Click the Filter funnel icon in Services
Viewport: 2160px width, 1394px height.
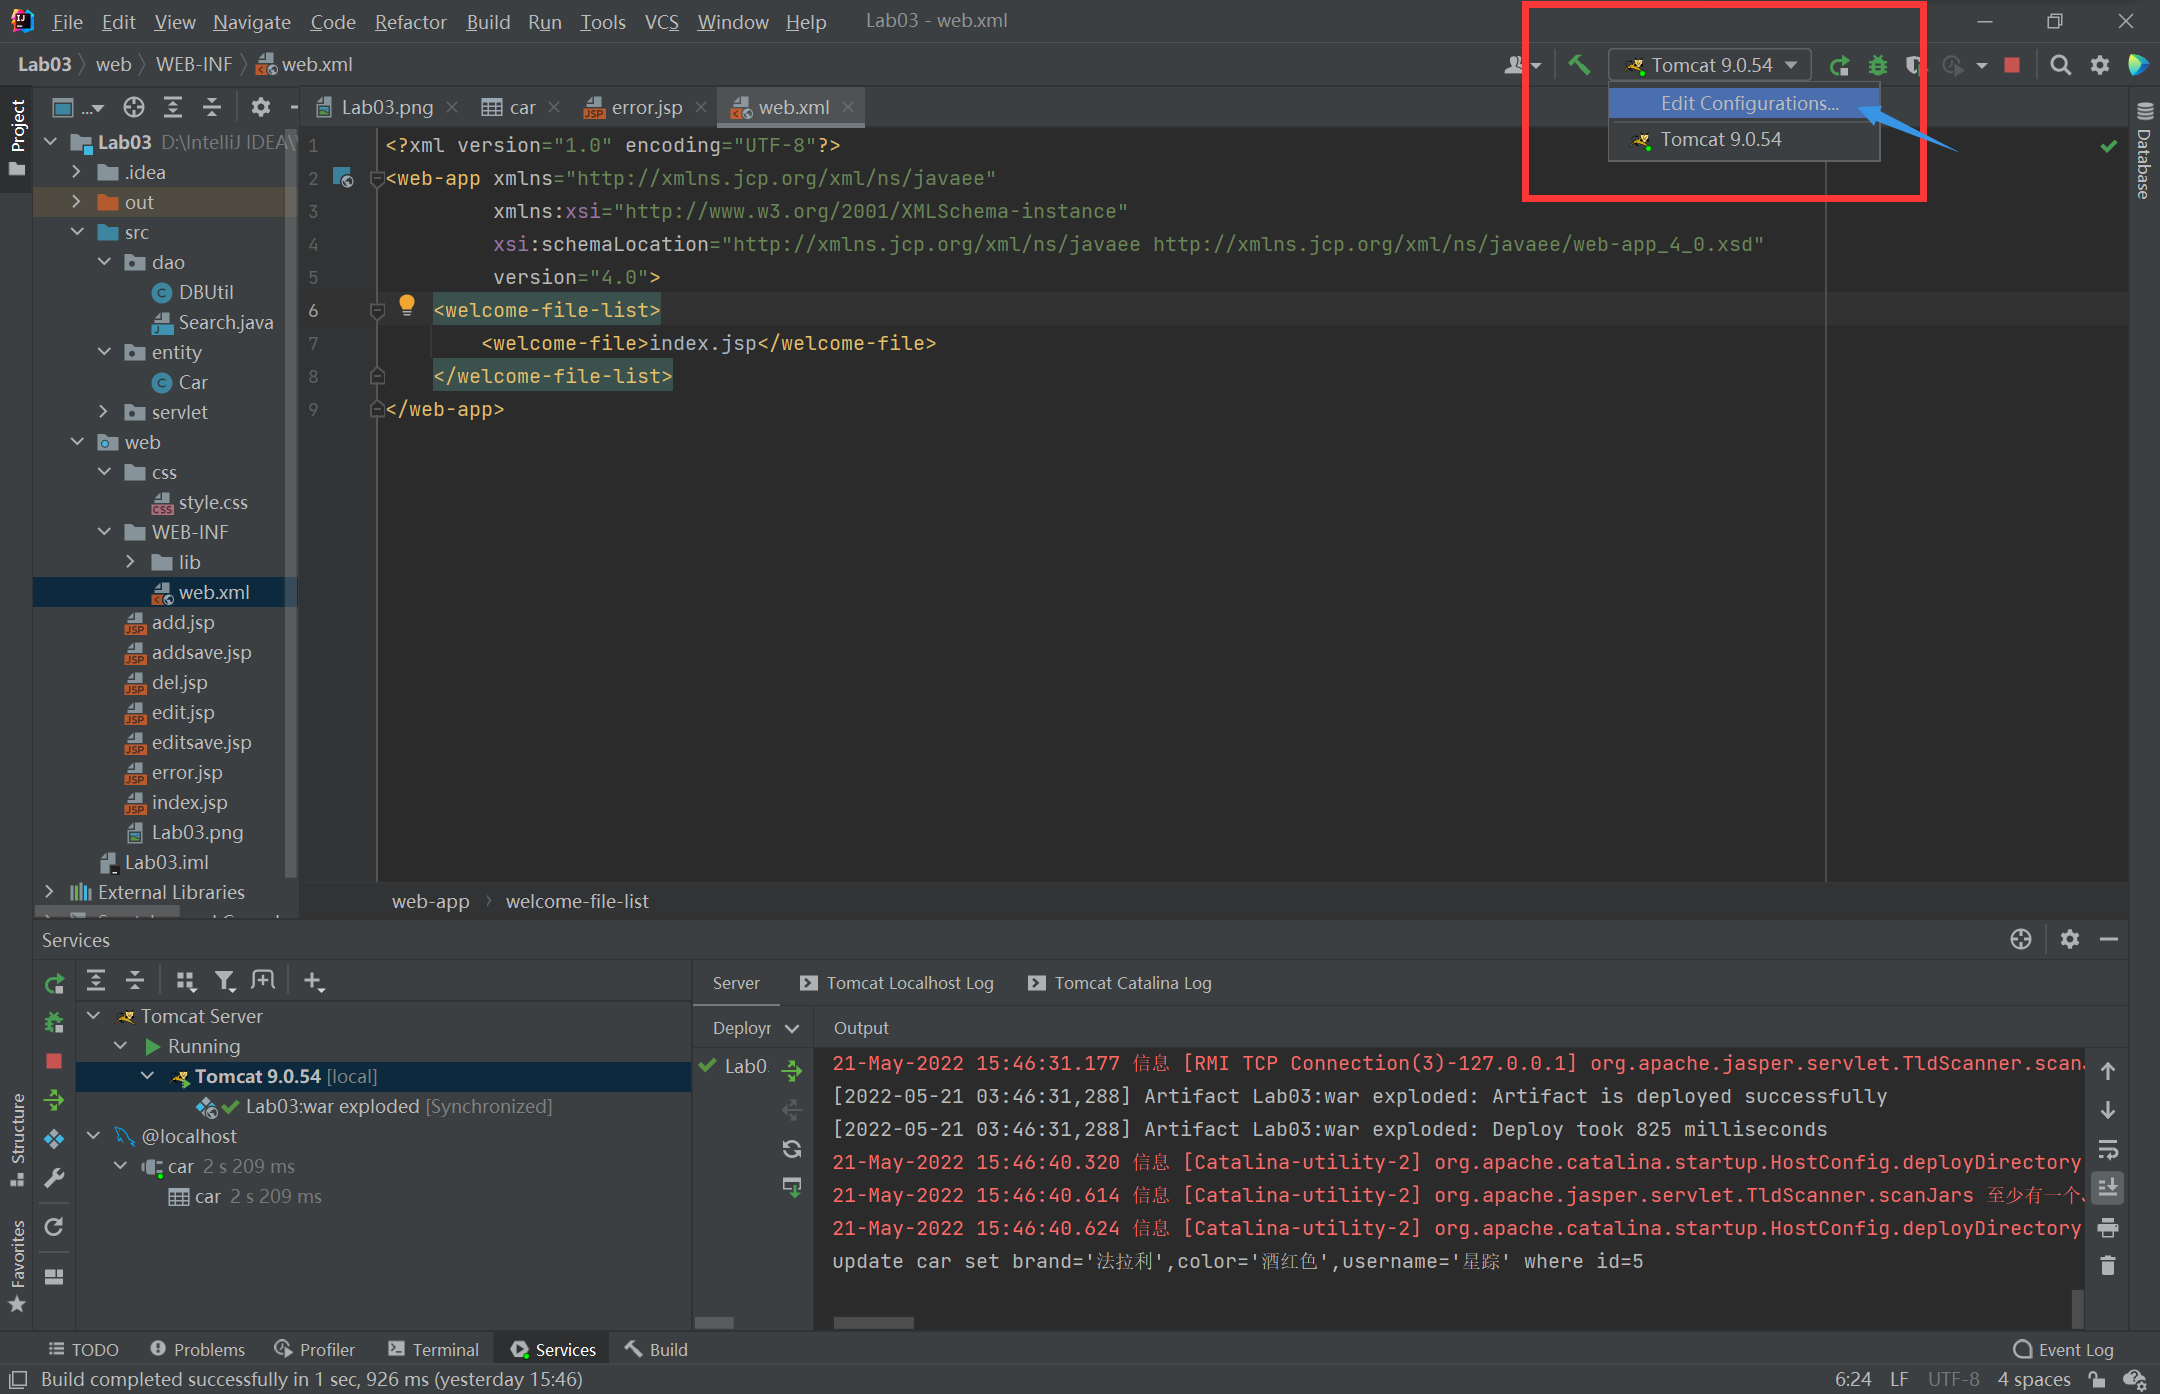tap(225, 981)
